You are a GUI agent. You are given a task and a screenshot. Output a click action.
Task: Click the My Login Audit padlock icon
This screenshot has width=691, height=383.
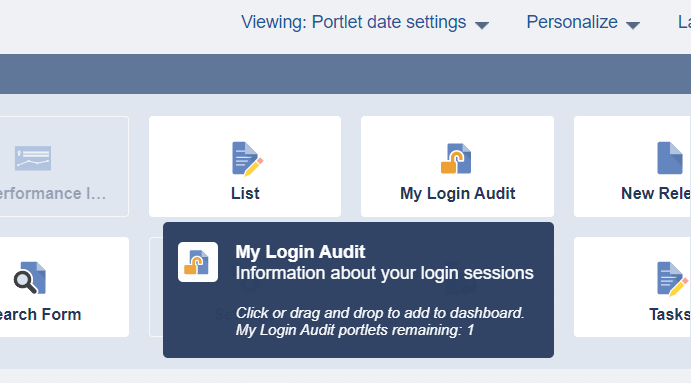click(x=456, y=159)
